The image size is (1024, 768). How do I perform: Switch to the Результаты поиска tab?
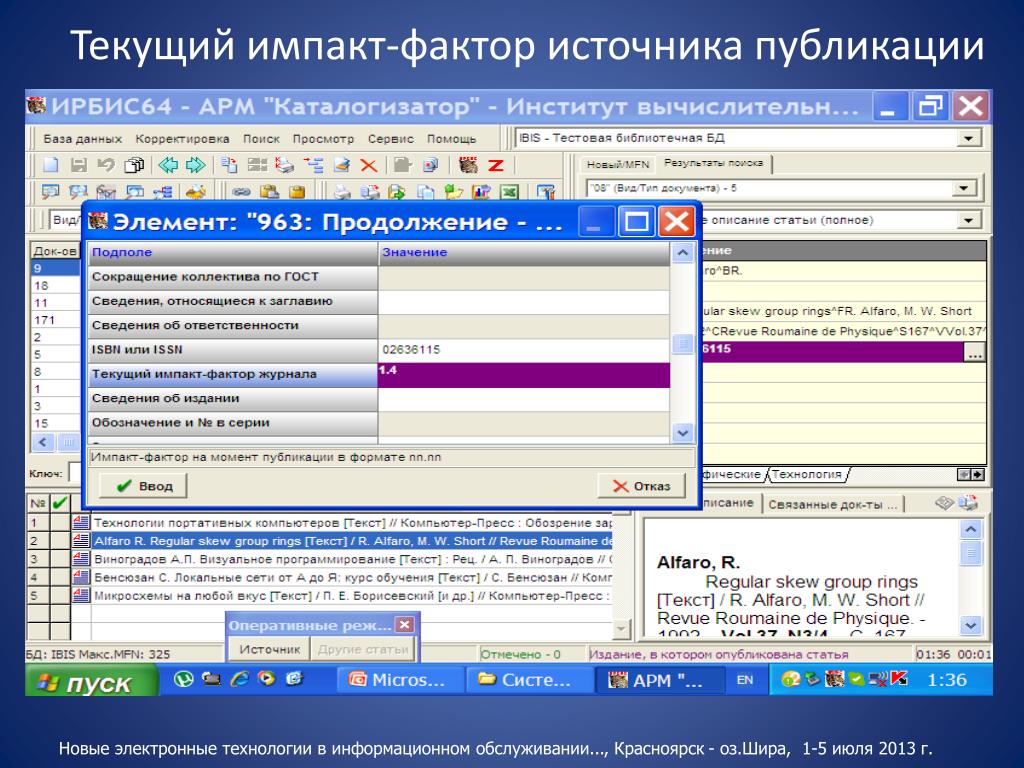713,163
